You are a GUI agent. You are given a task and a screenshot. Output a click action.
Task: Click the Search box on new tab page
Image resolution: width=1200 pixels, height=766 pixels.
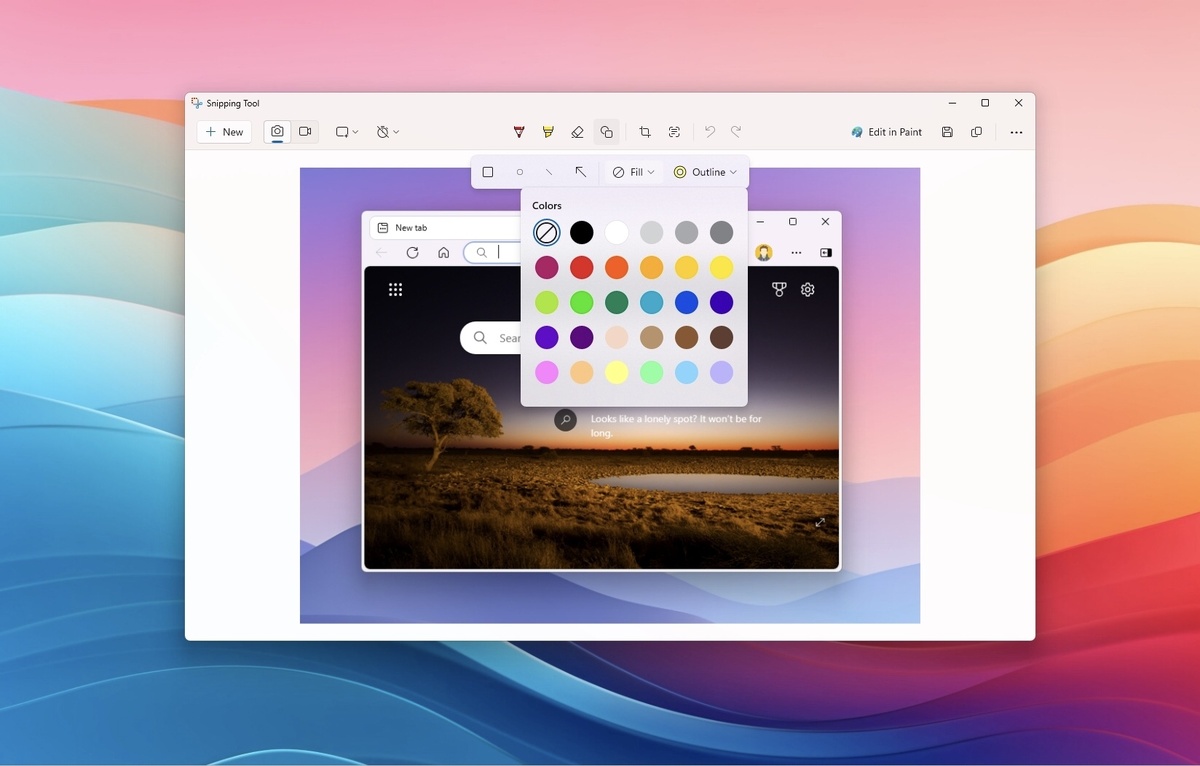491,338
